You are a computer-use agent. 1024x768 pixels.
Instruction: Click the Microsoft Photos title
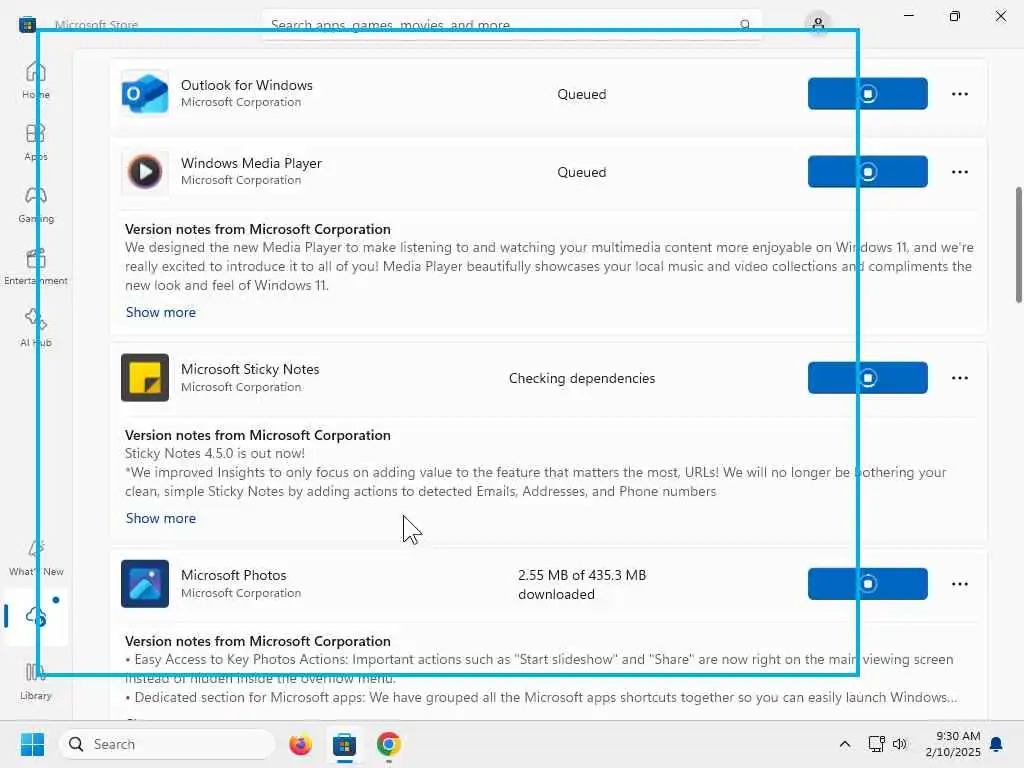click(234, 575)
